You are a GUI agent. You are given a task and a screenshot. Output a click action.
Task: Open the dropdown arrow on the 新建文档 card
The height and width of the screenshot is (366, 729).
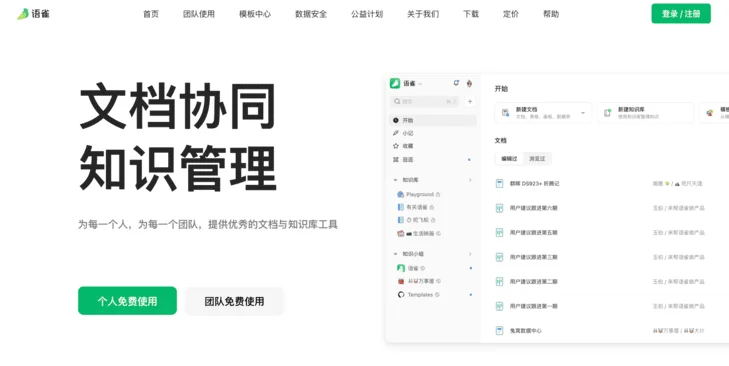click(x=583, y=113)
